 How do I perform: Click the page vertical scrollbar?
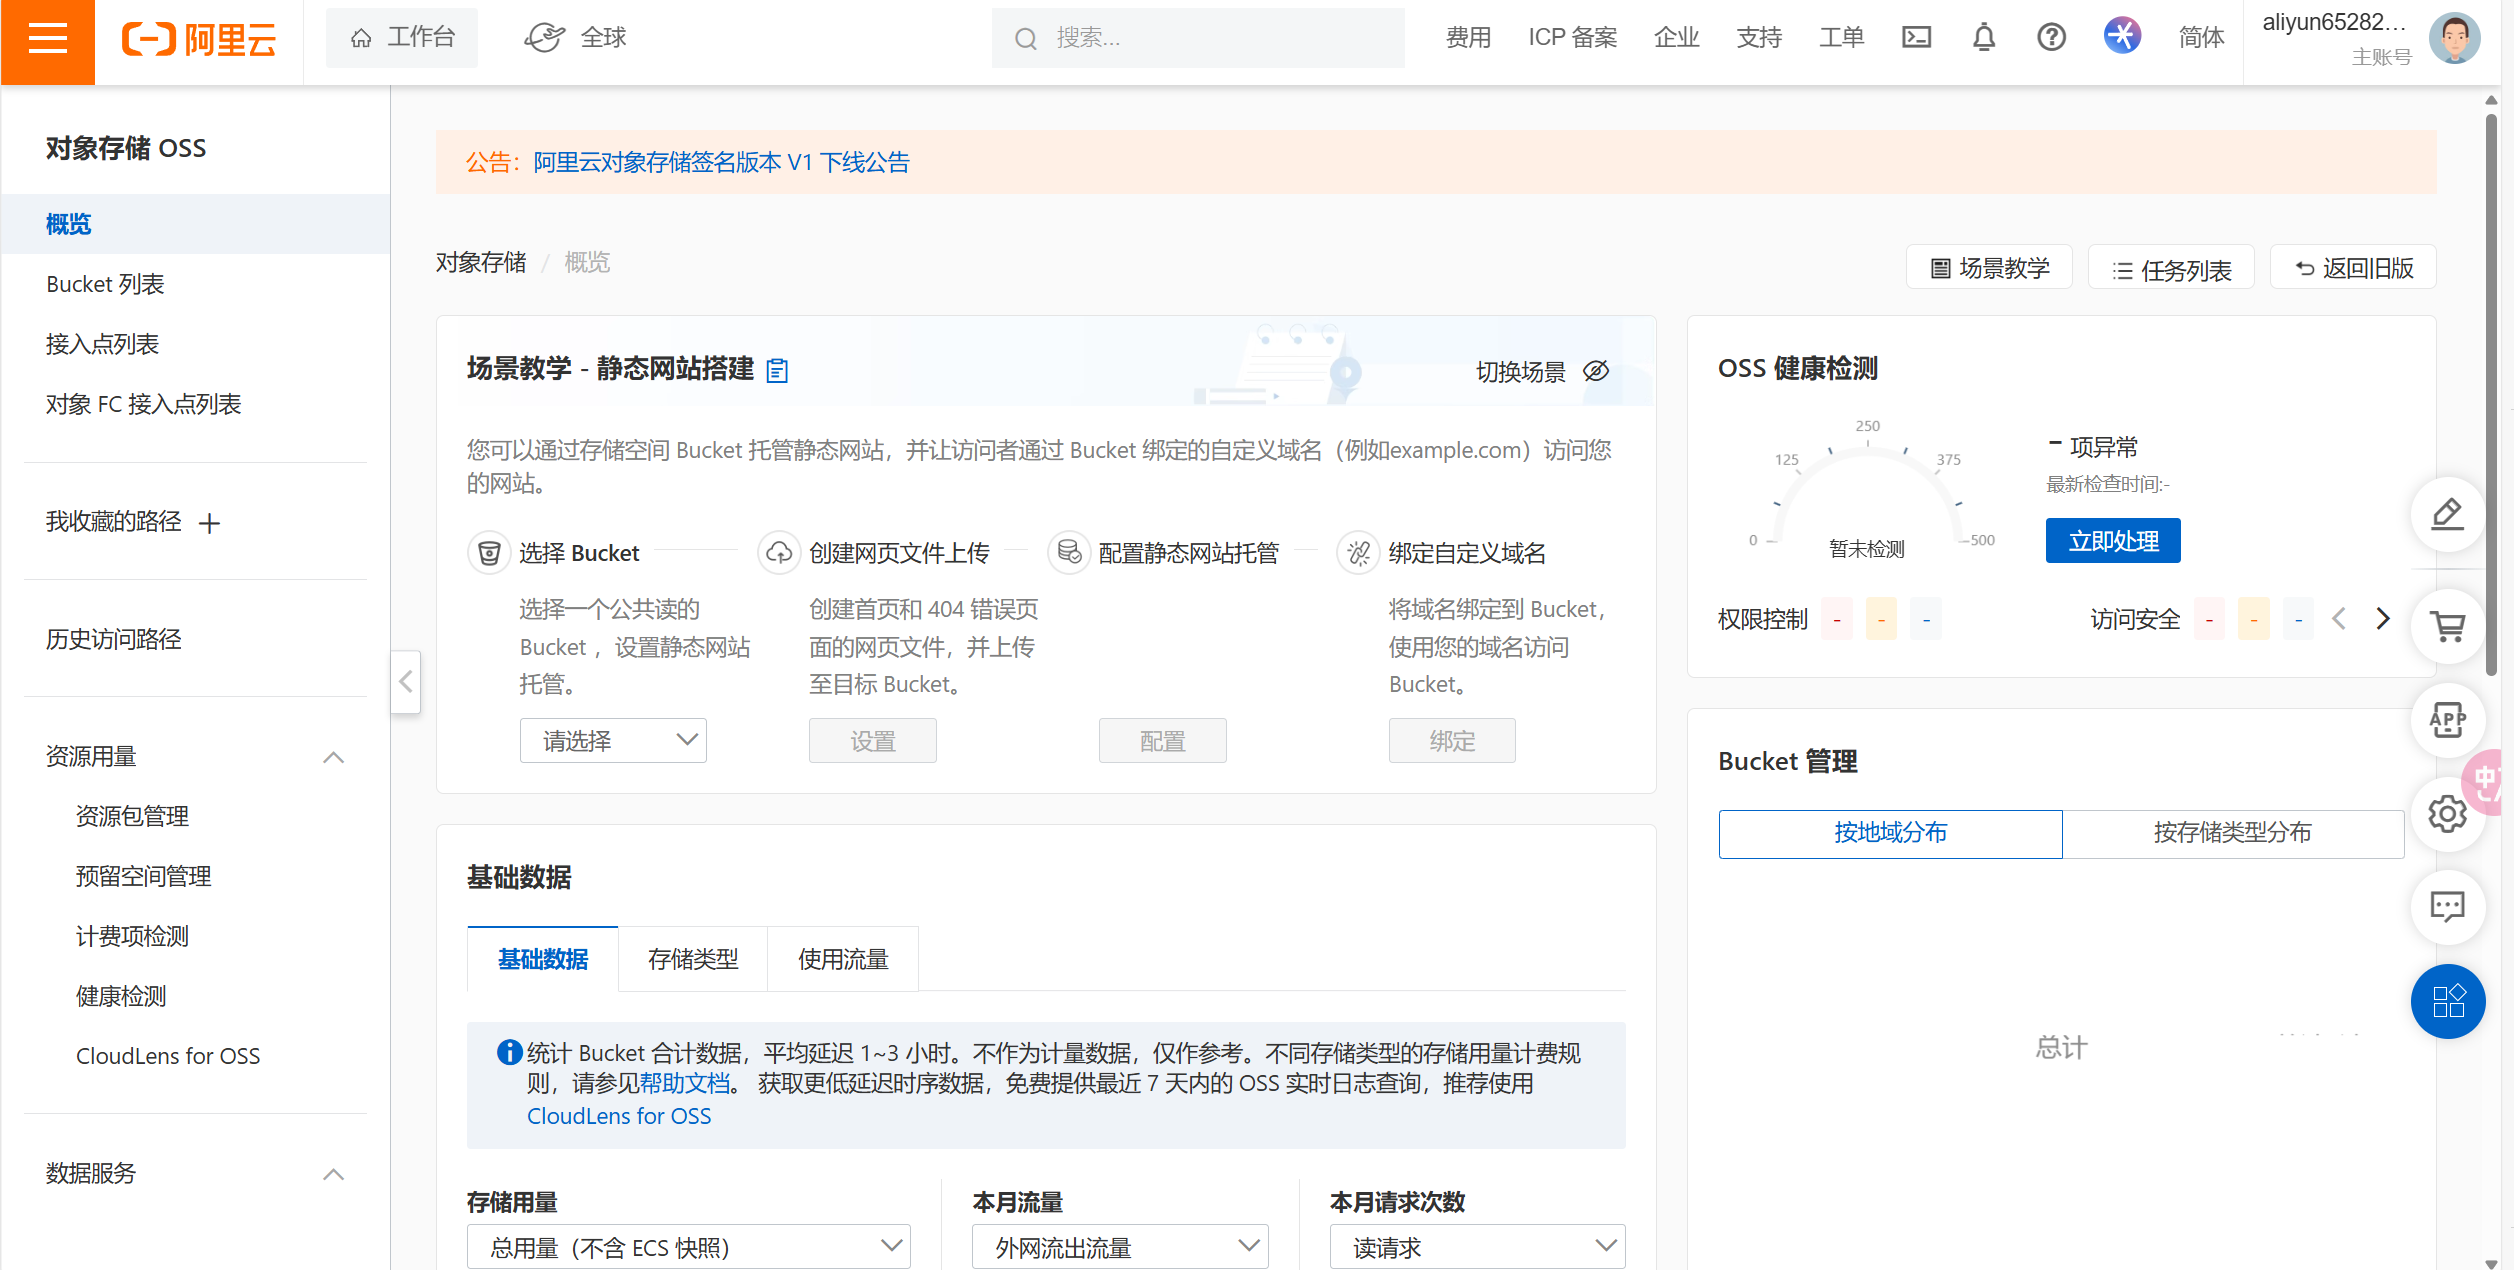[x=2491, y=395]
